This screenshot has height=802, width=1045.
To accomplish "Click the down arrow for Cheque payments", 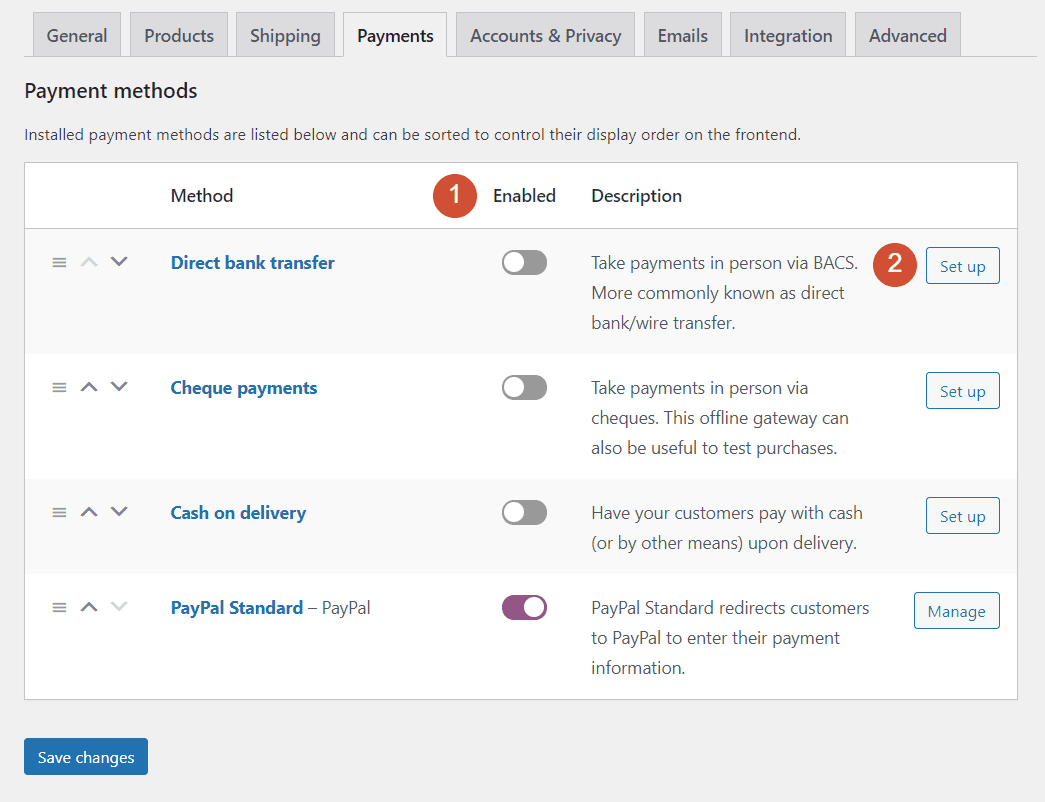I will click(x=118, y=387).
